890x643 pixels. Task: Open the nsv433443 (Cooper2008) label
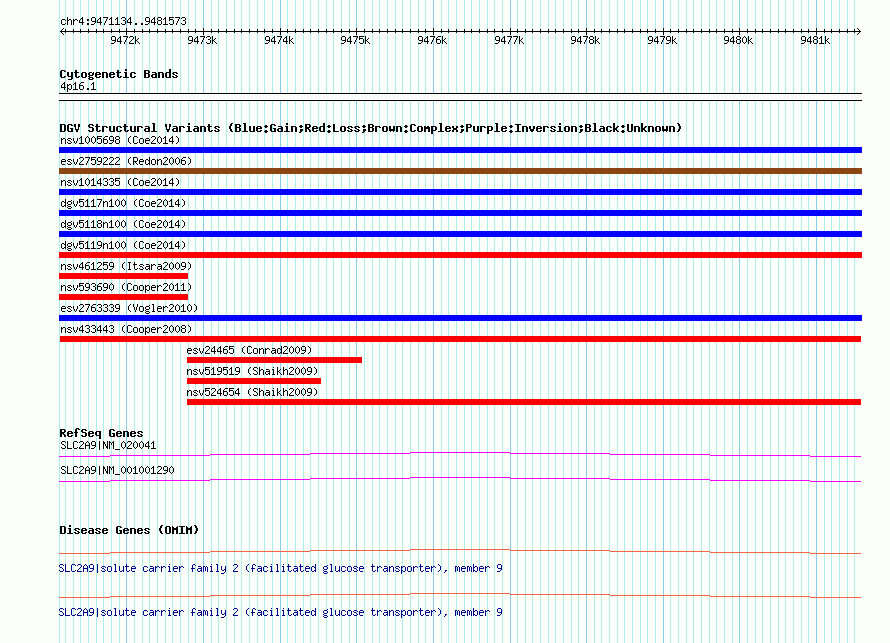tap(126, 329)
